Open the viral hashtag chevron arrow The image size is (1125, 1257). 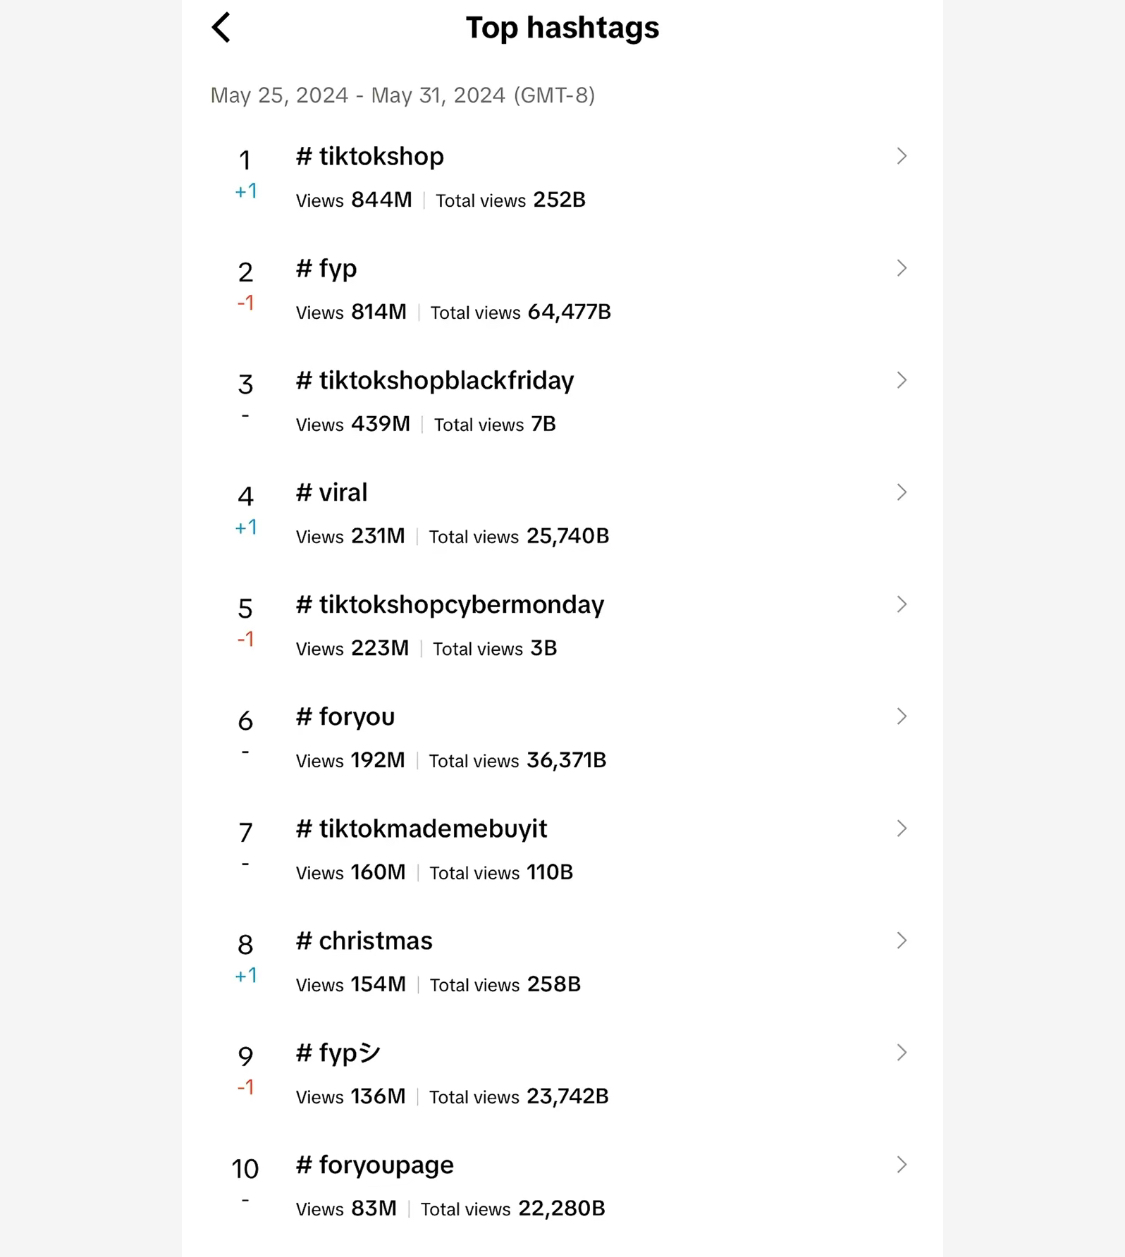coord(901,492)
